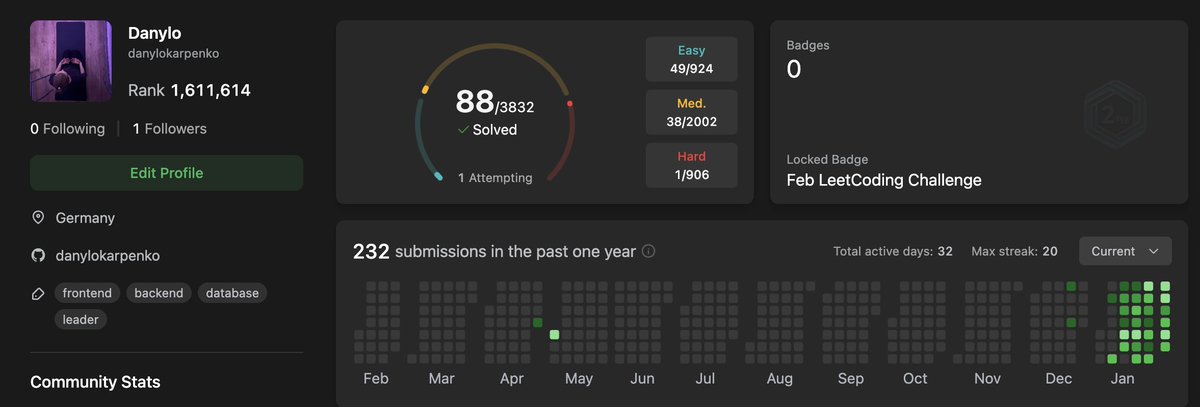The image size is (1200, 407).
Task: Open Danylo's profile avatar image
Action: (x=71, y=61)
